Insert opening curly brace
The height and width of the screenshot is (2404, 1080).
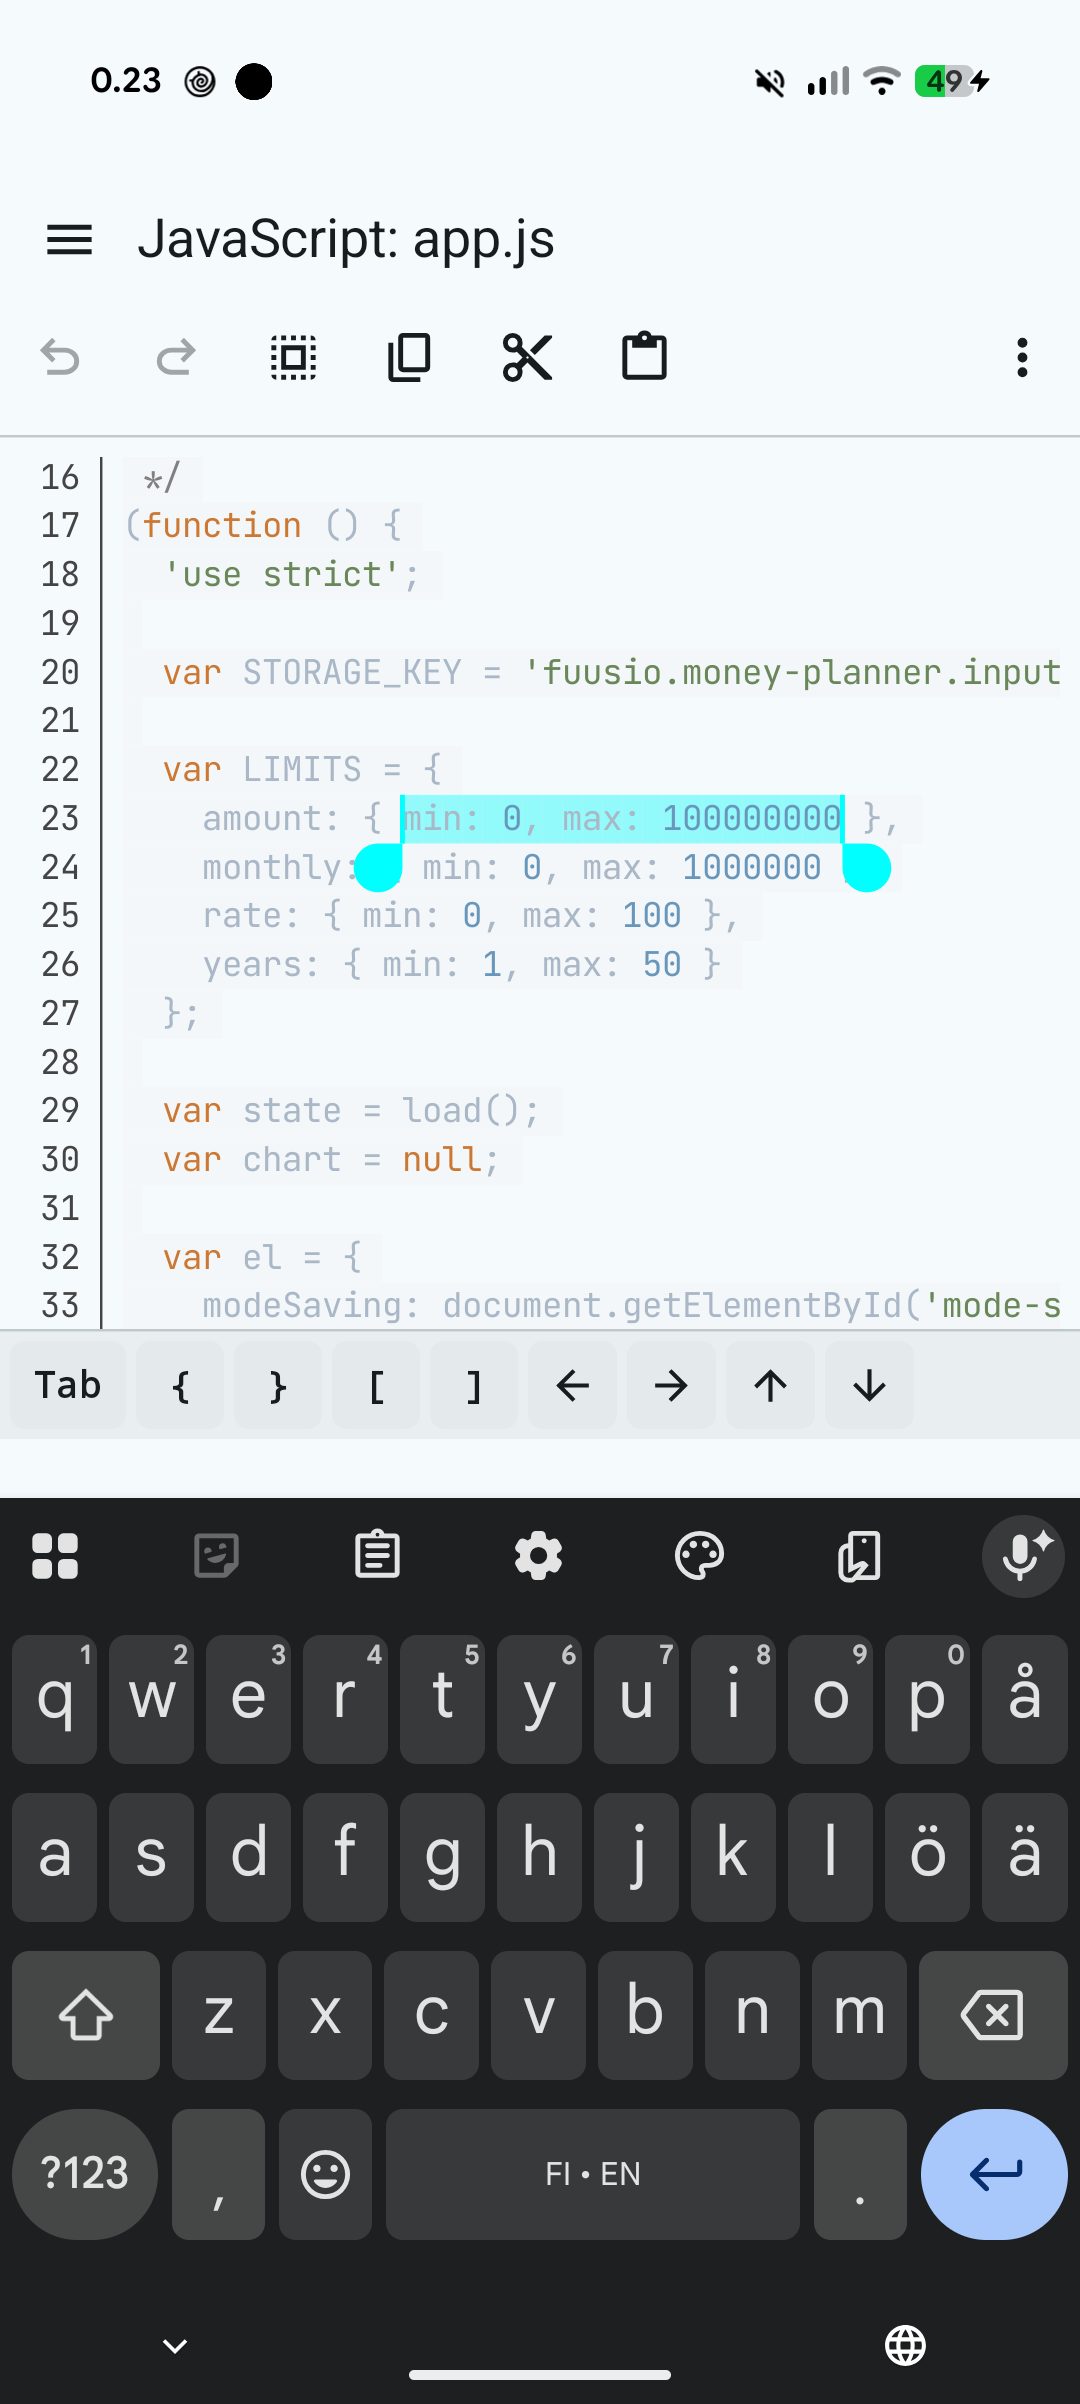[x=180, y=1385]
